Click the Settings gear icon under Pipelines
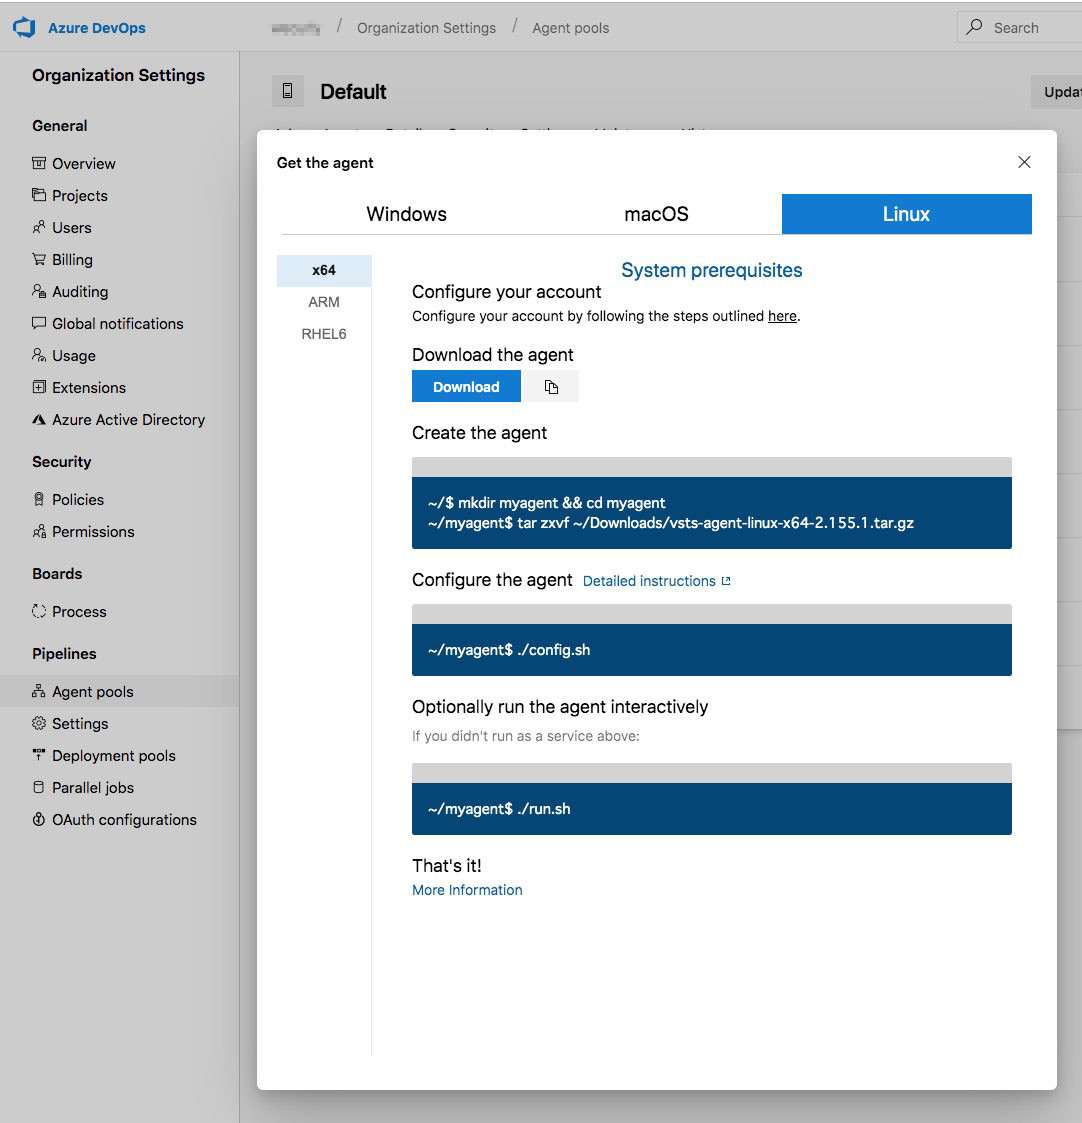Image resolution: width=1082 pixels, height=1123 pixels. click(39, 723)
